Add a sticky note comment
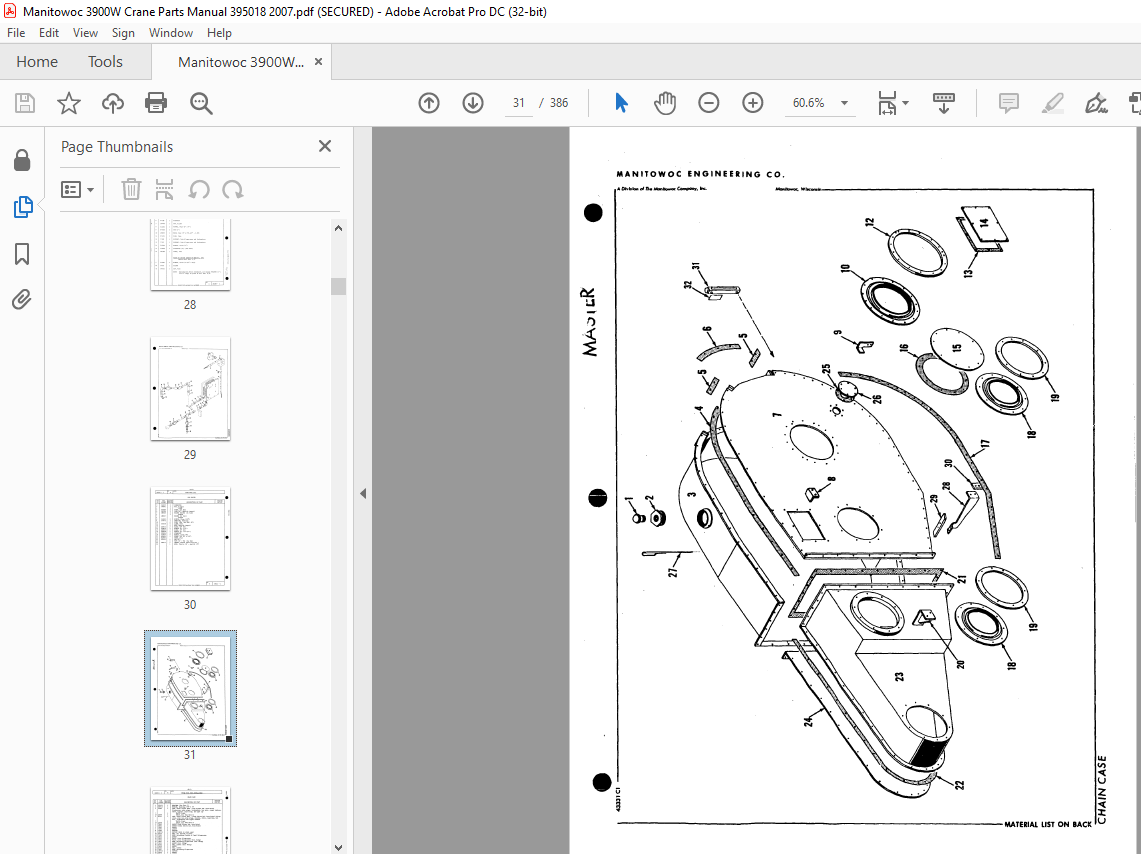Image resolution: width=1141 pixels, height=854 pixels. click(x=1009, y=103)
